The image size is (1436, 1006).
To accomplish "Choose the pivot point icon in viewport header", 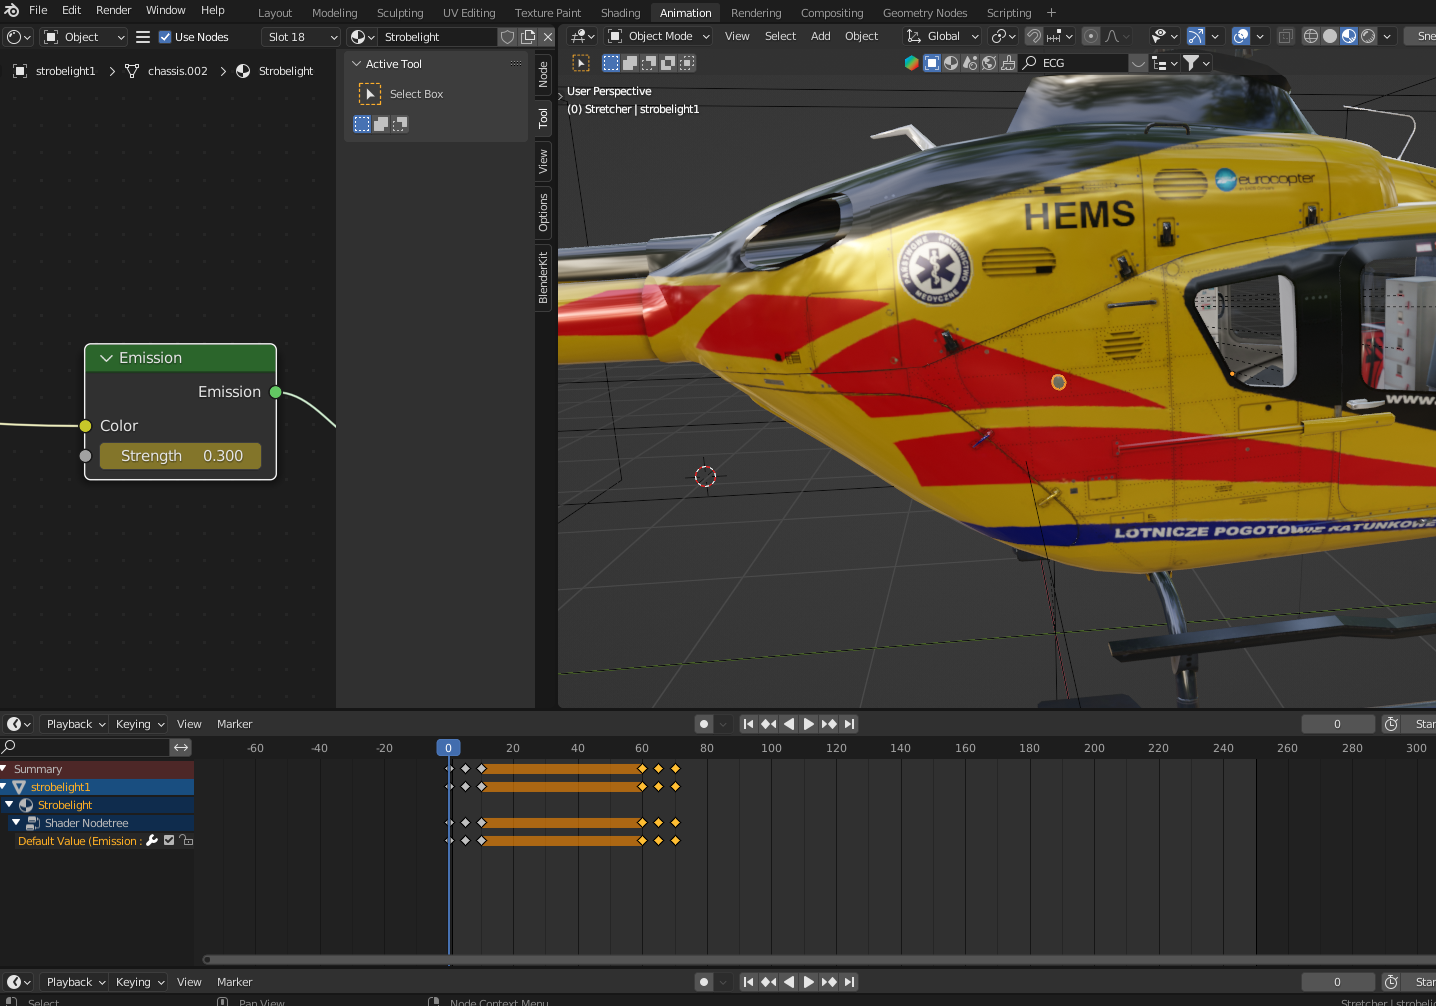I will tap(1003, 36).
